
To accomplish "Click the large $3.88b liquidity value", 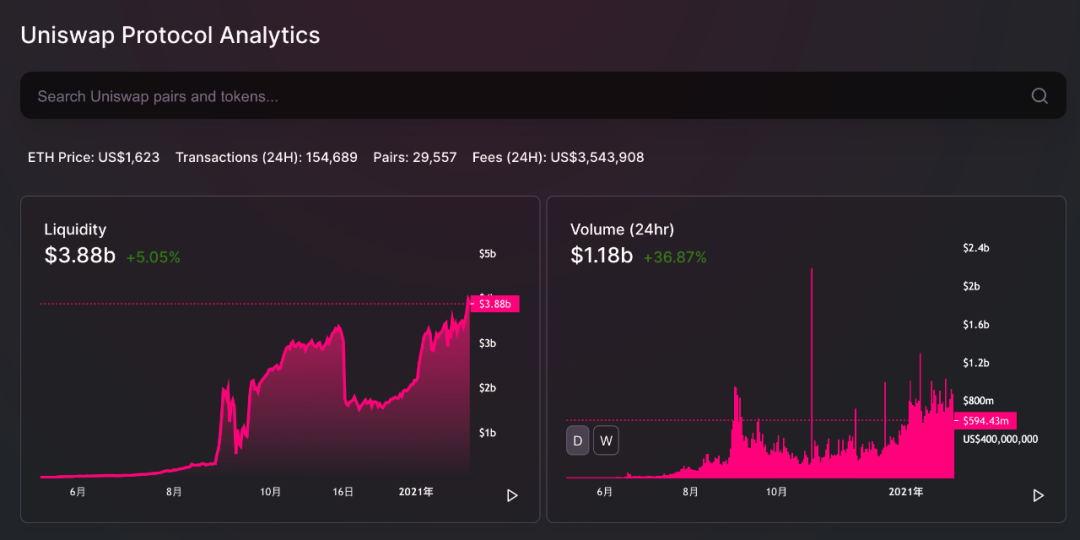I will coord(80,255).
